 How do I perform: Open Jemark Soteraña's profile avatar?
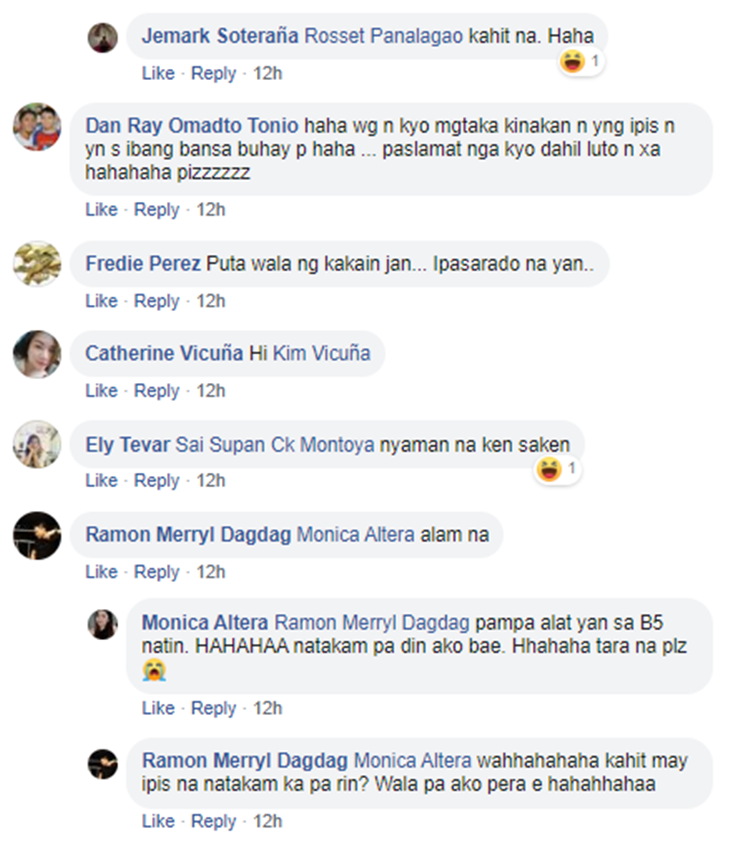[x=102, y=38]
